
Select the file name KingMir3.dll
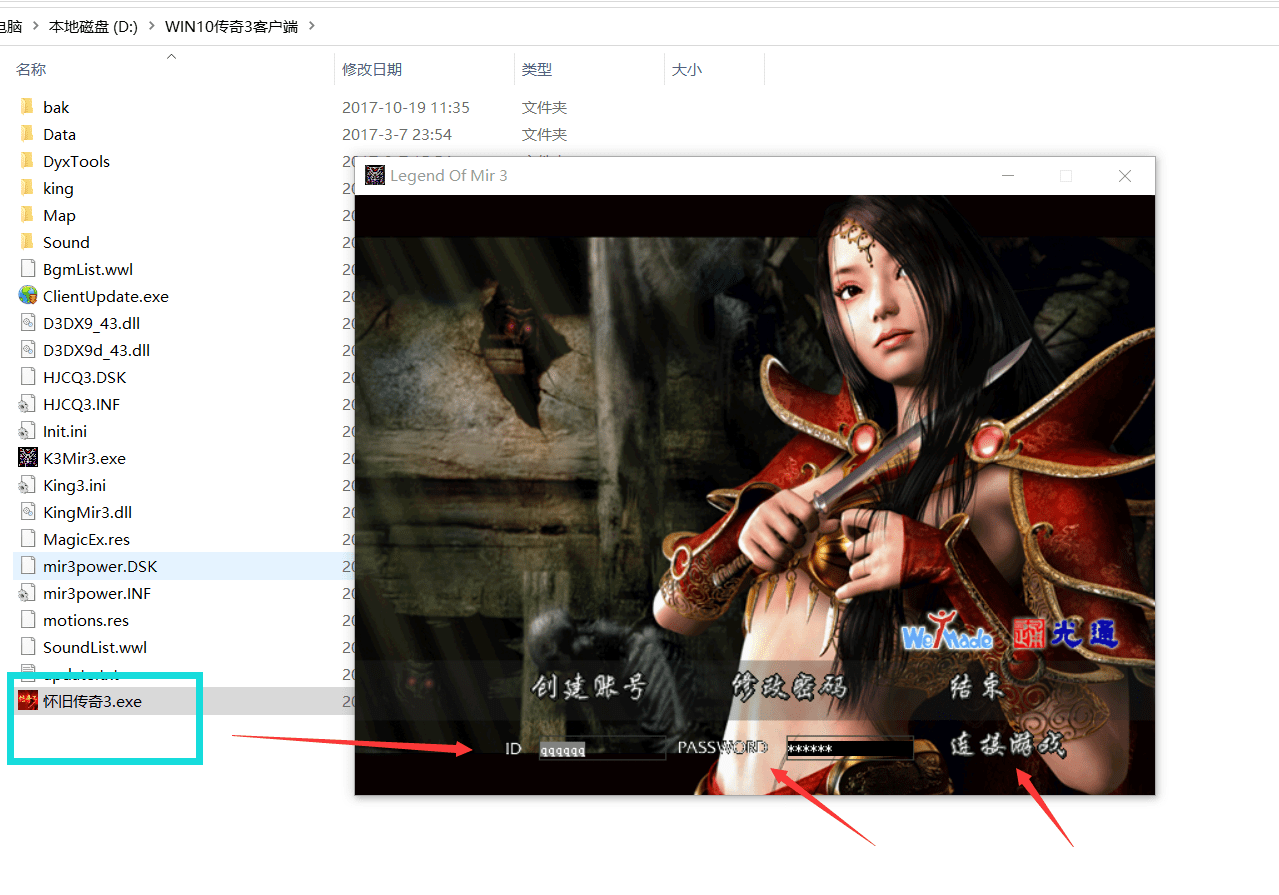(x=87, y=512)
